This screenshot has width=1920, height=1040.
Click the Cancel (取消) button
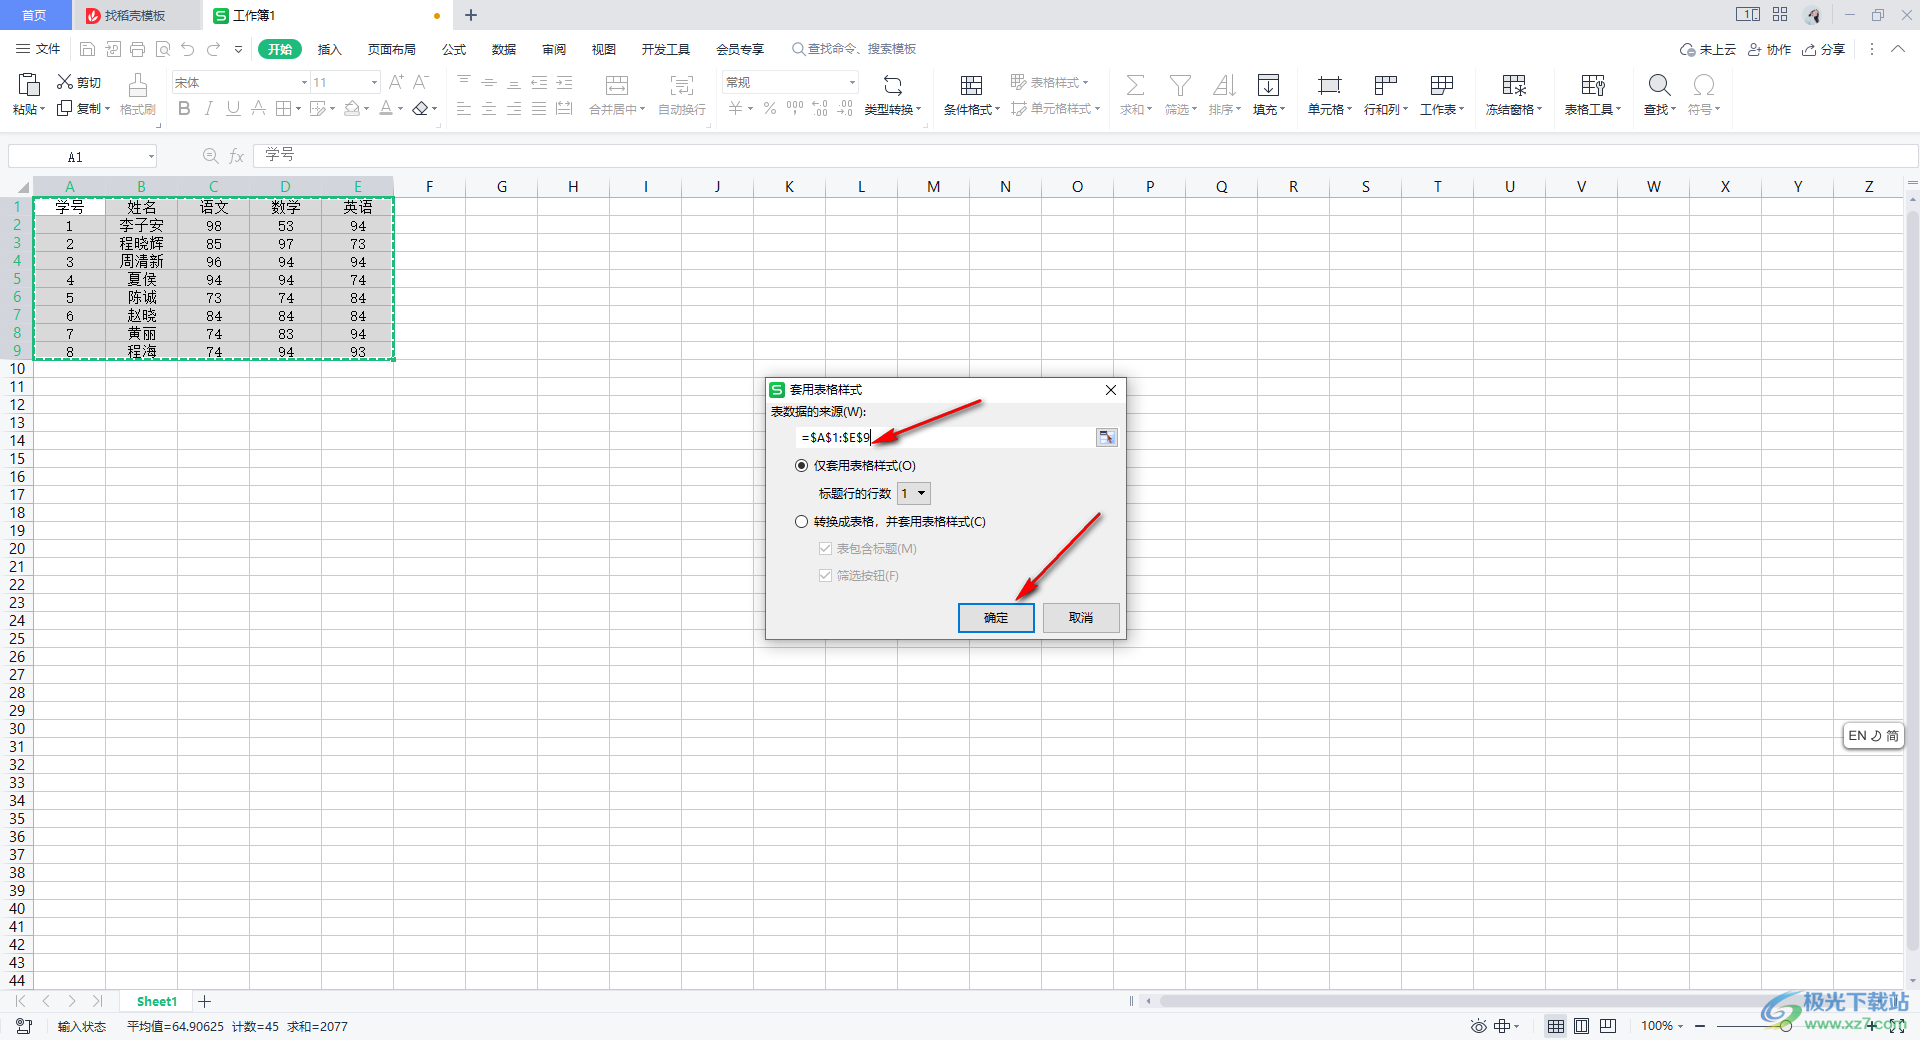tap(1081, 618)
